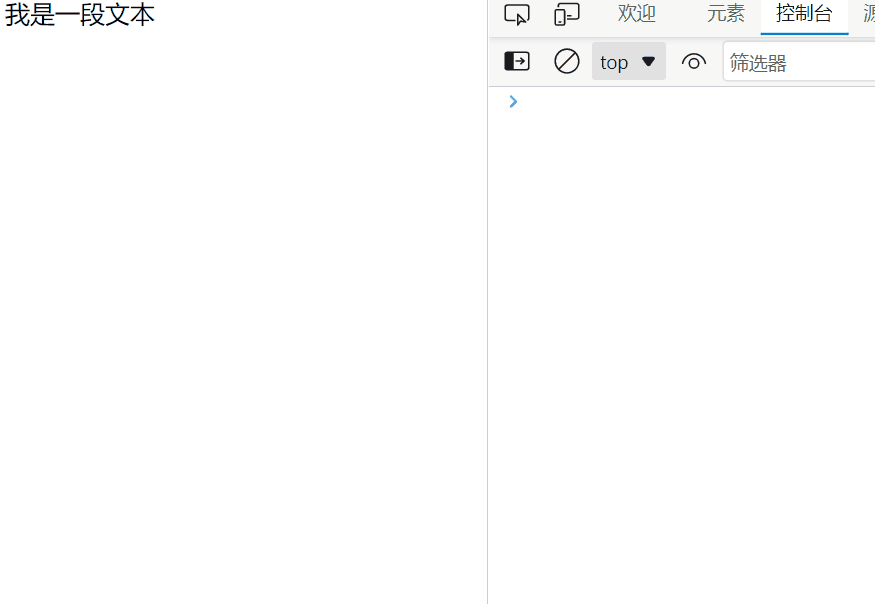Open the top context dropdown
The height and width of the screenshot is (604, 875).
[628, 61]
